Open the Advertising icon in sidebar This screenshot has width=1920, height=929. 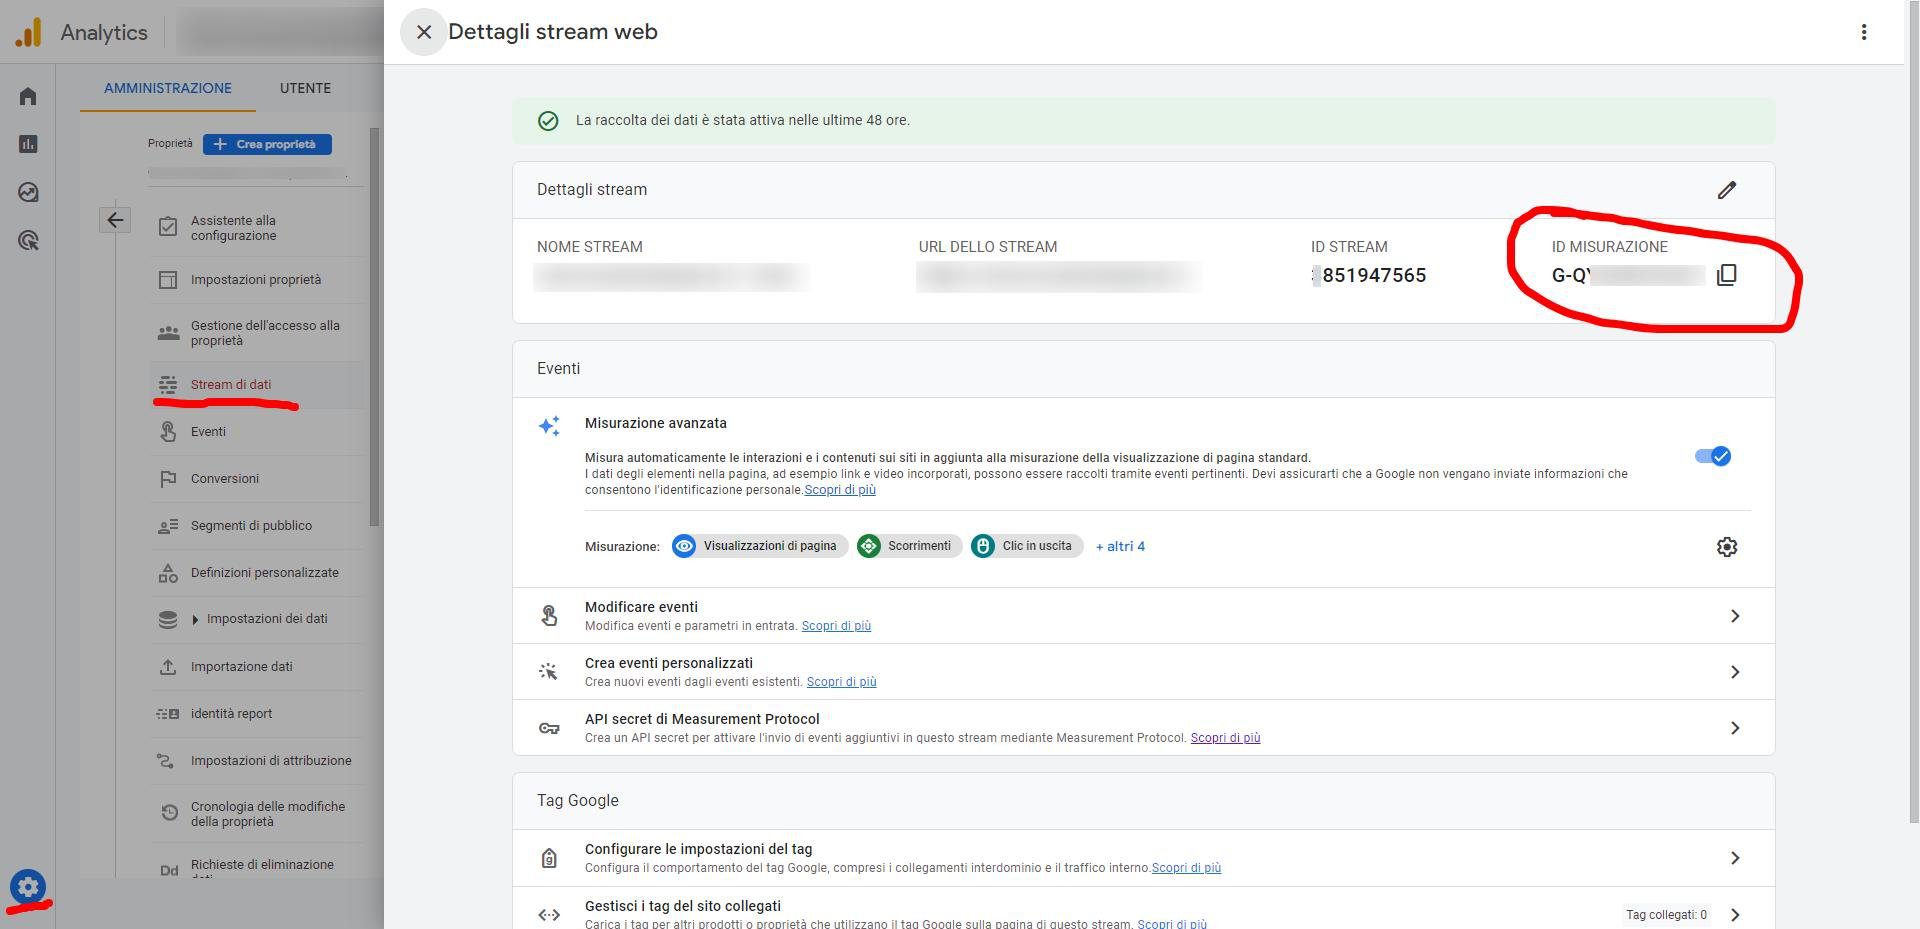tap(28, 240)
